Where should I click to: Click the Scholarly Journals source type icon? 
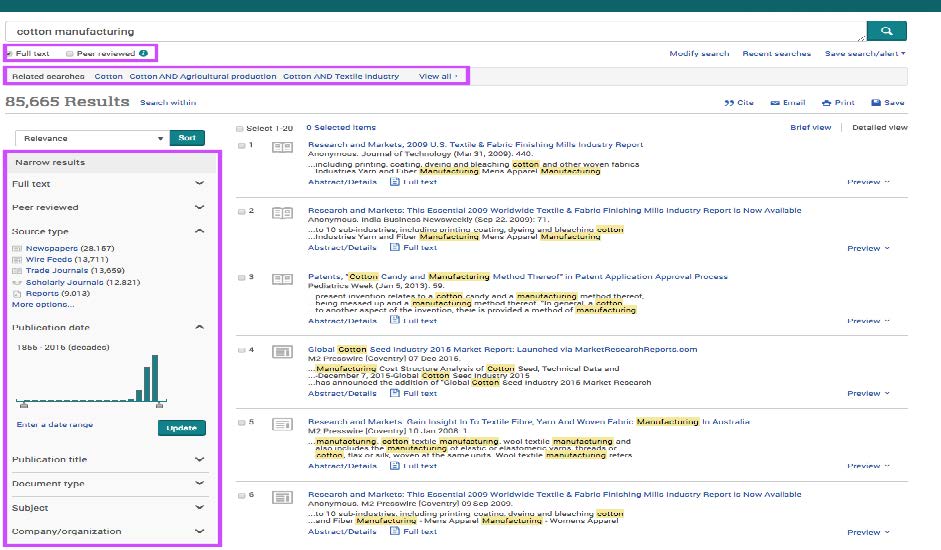coord(17,282)
